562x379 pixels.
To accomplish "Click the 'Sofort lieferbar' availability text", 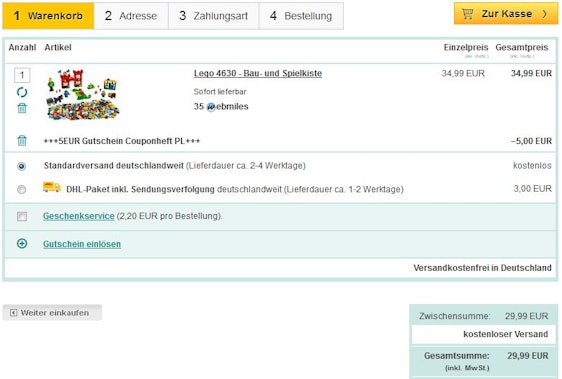I will (x=220, y=92).
